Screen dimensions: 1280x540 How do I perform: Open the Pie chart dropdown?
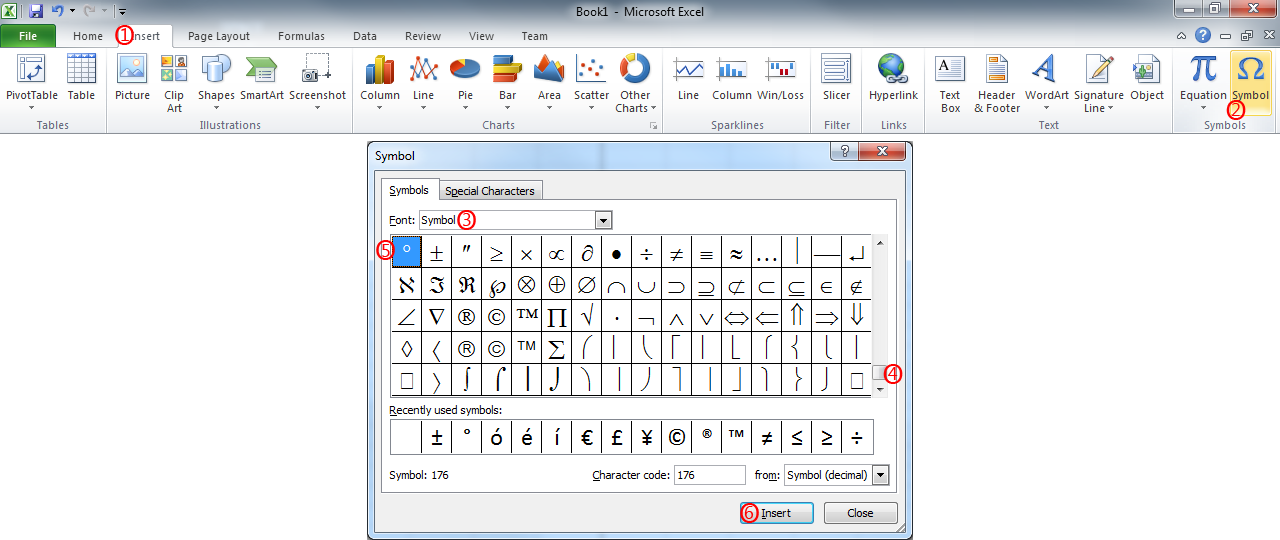point(465,82)
